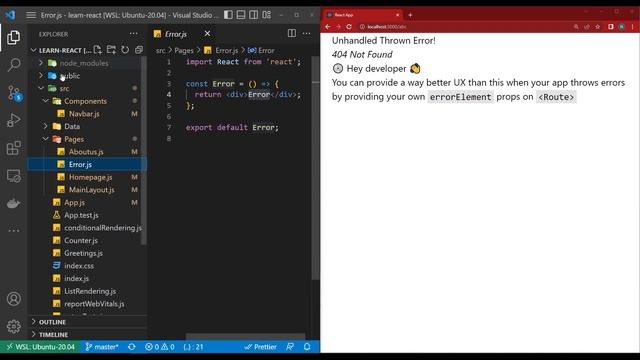Viewport: 640px width, 360px height.
Task: Open the notifications bell in status bar
Action: tap(307, 347)
